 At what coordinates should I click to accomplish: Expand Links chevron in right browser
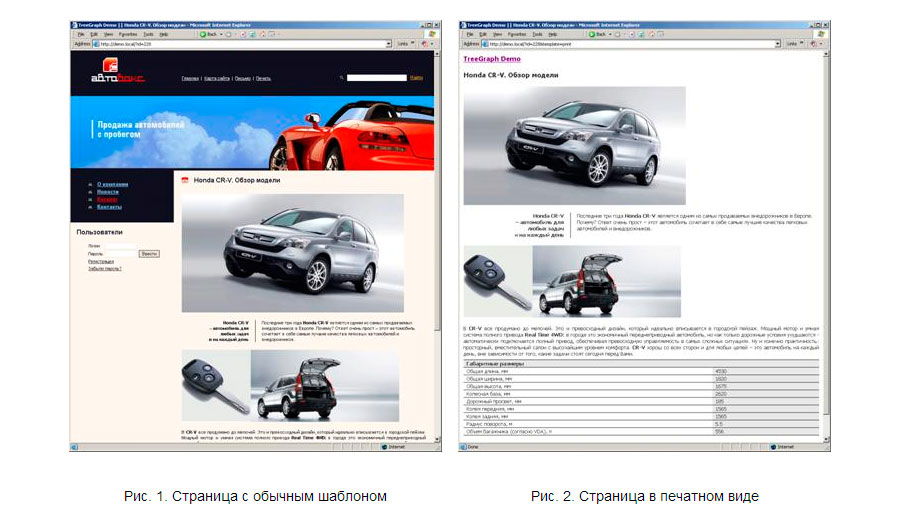(801, 43)
